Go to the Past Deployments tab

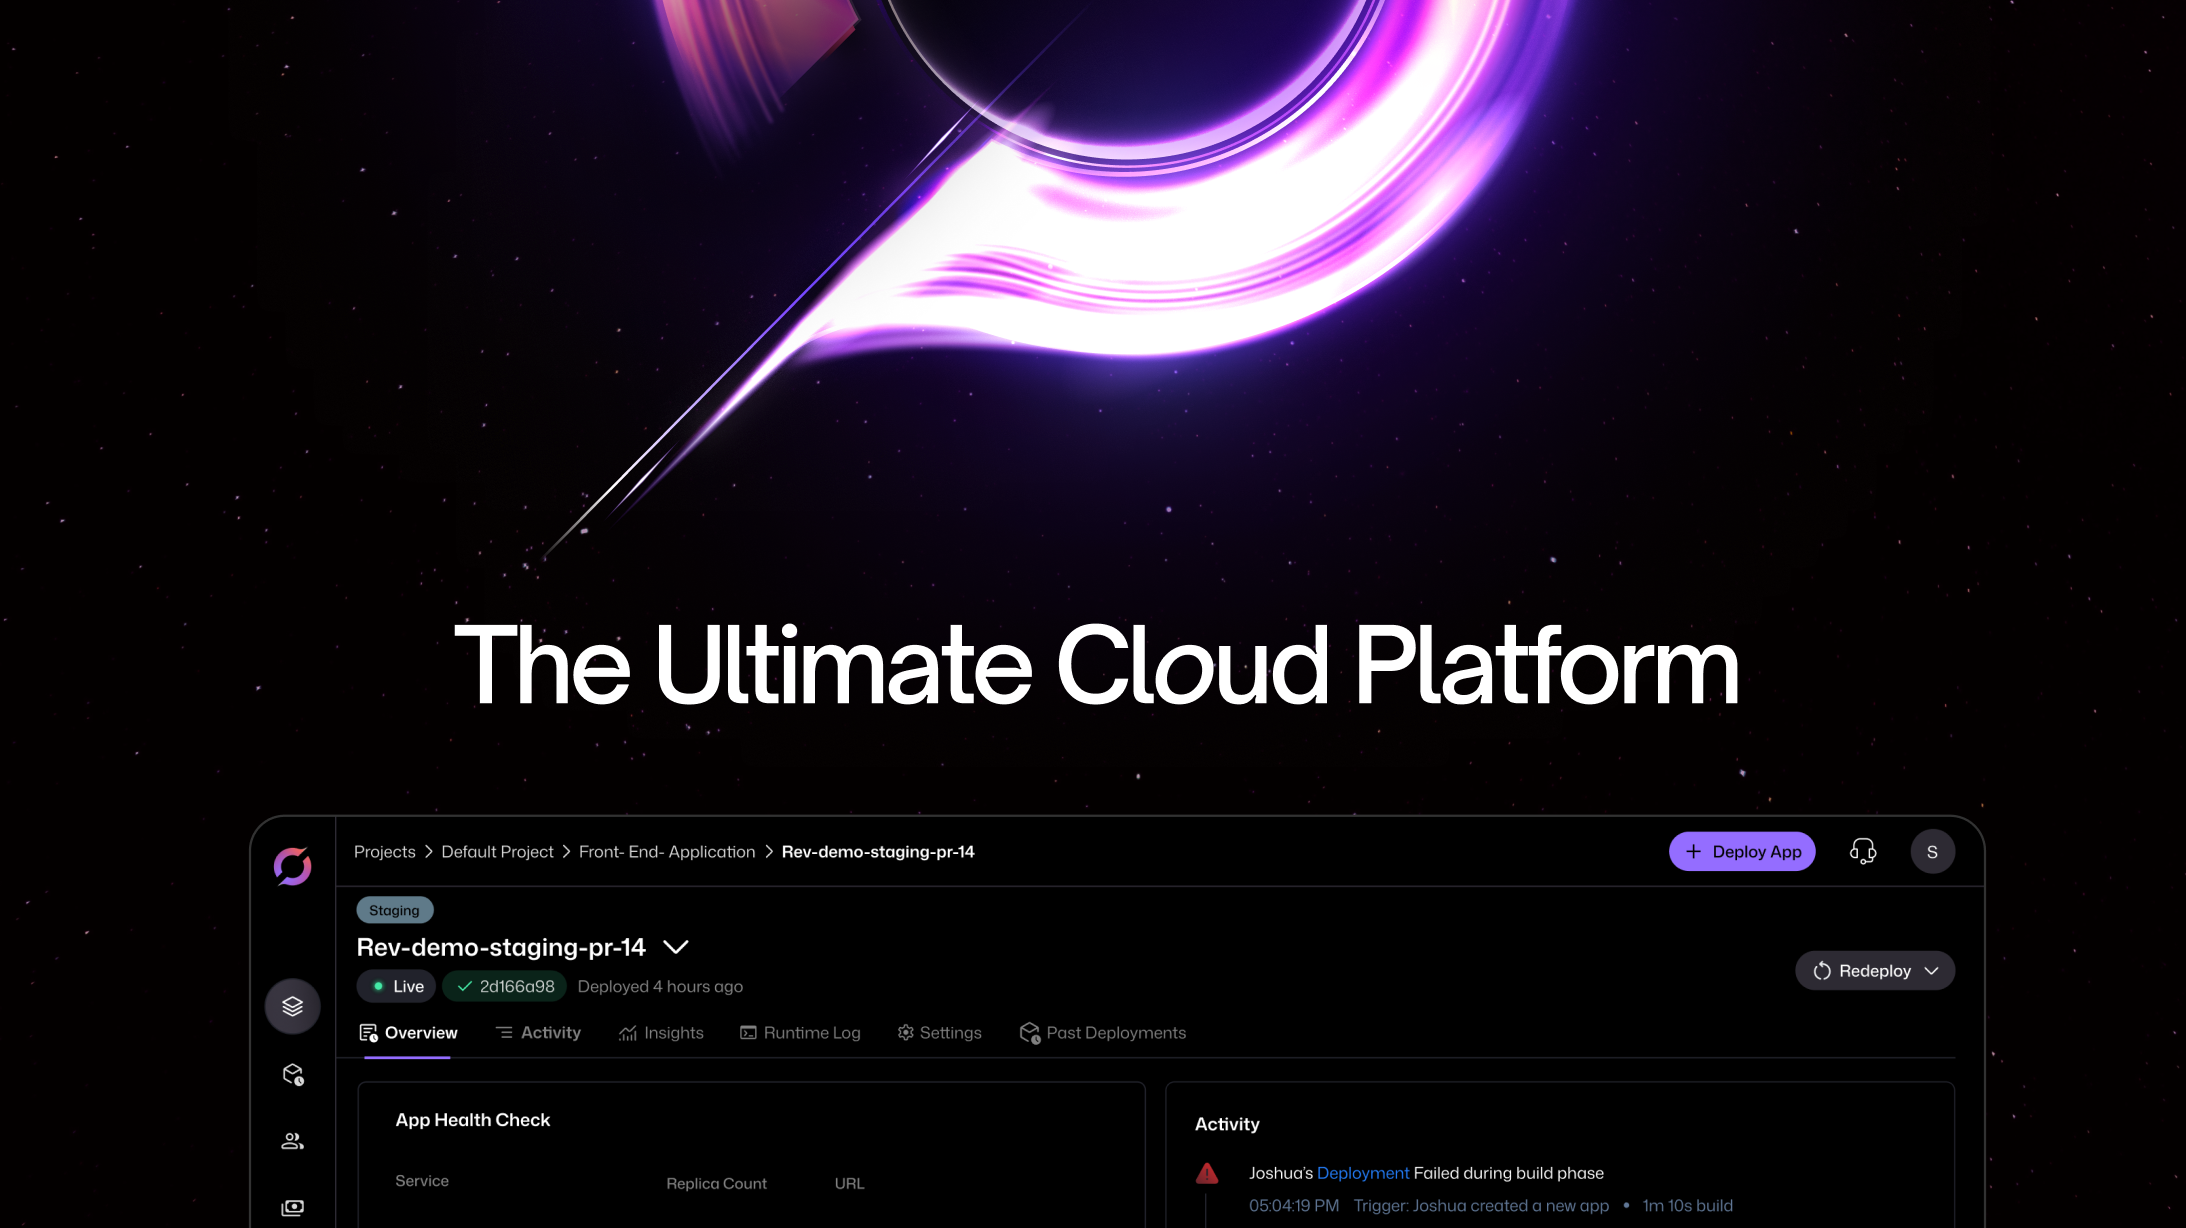1102,1033
